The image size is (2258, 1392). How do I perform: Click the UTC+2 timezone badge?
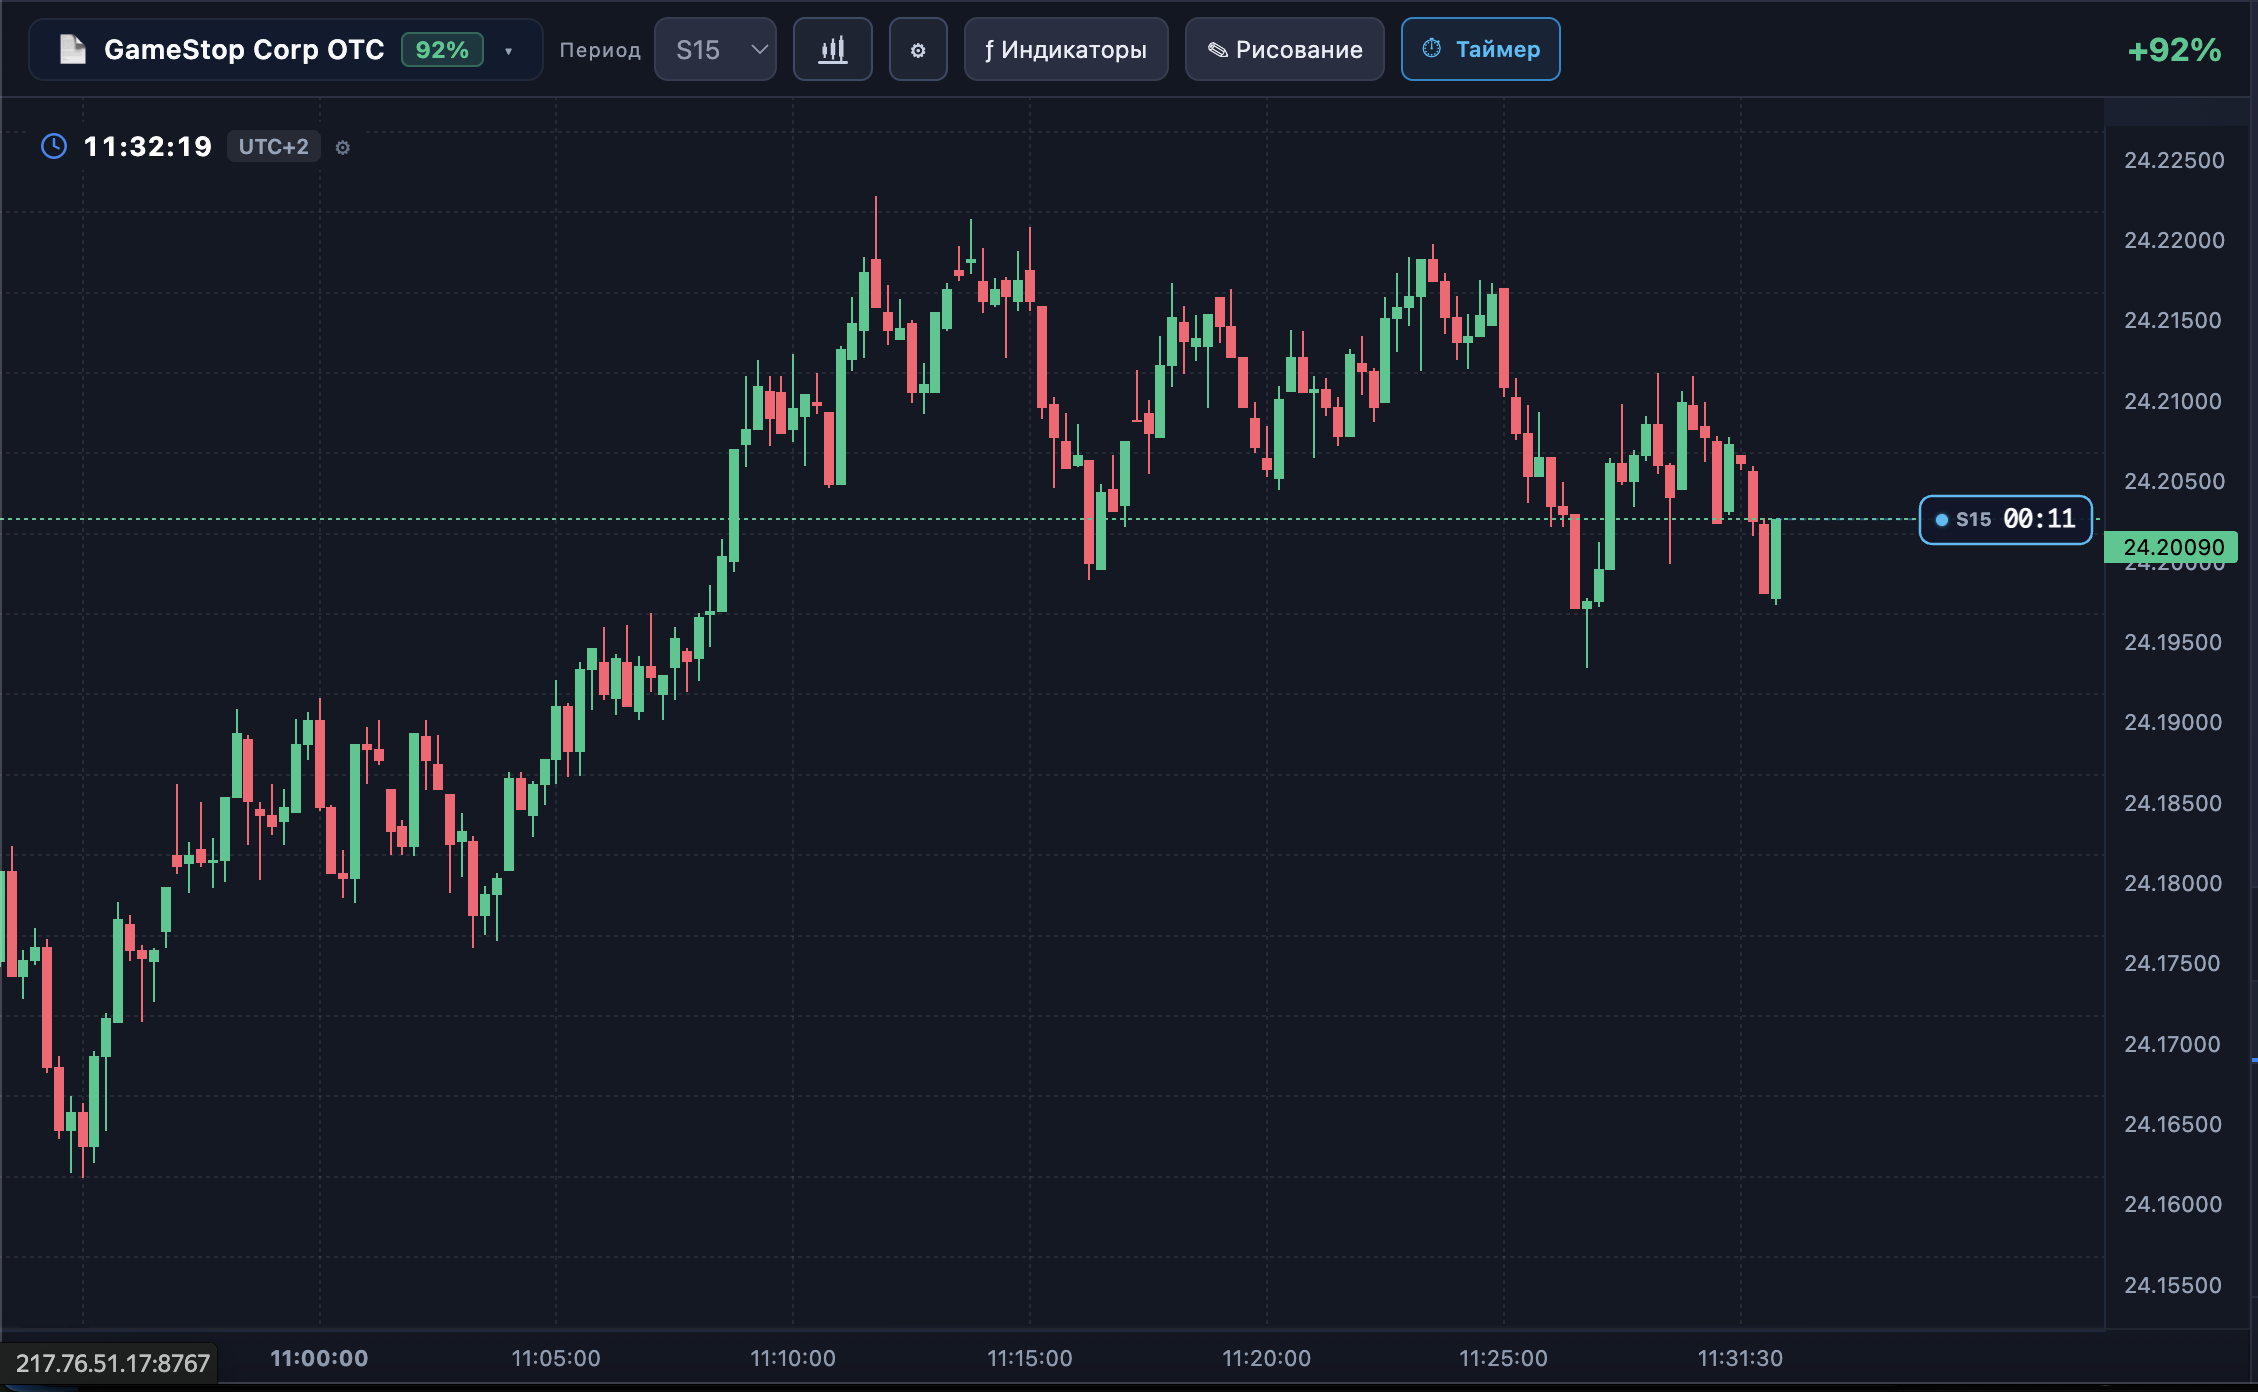click(x=273, y=146)
